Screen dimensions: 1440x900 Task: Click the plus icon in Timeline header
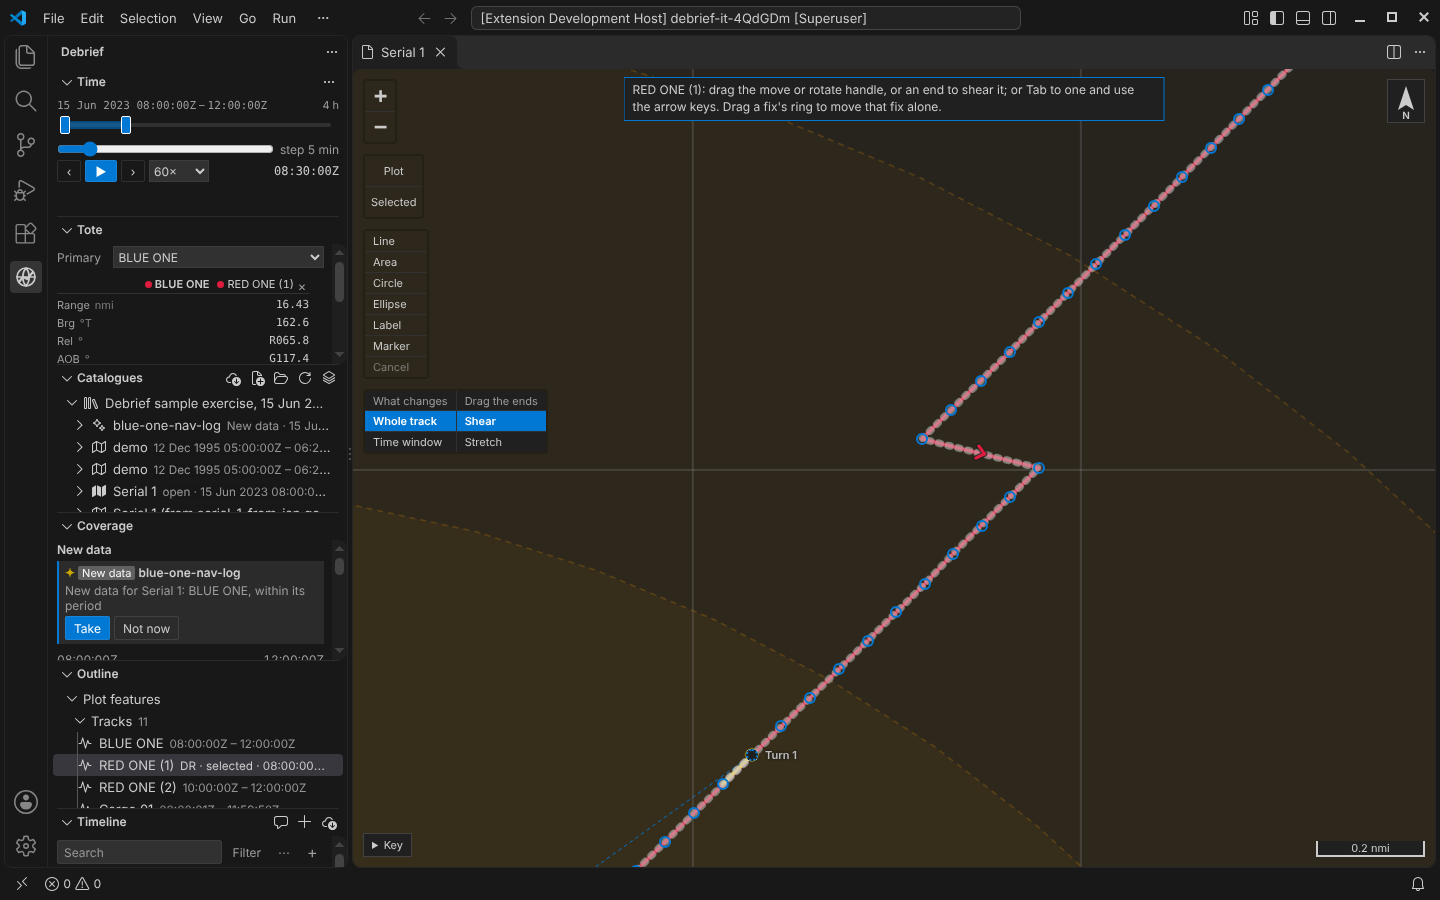click(305, 822)
